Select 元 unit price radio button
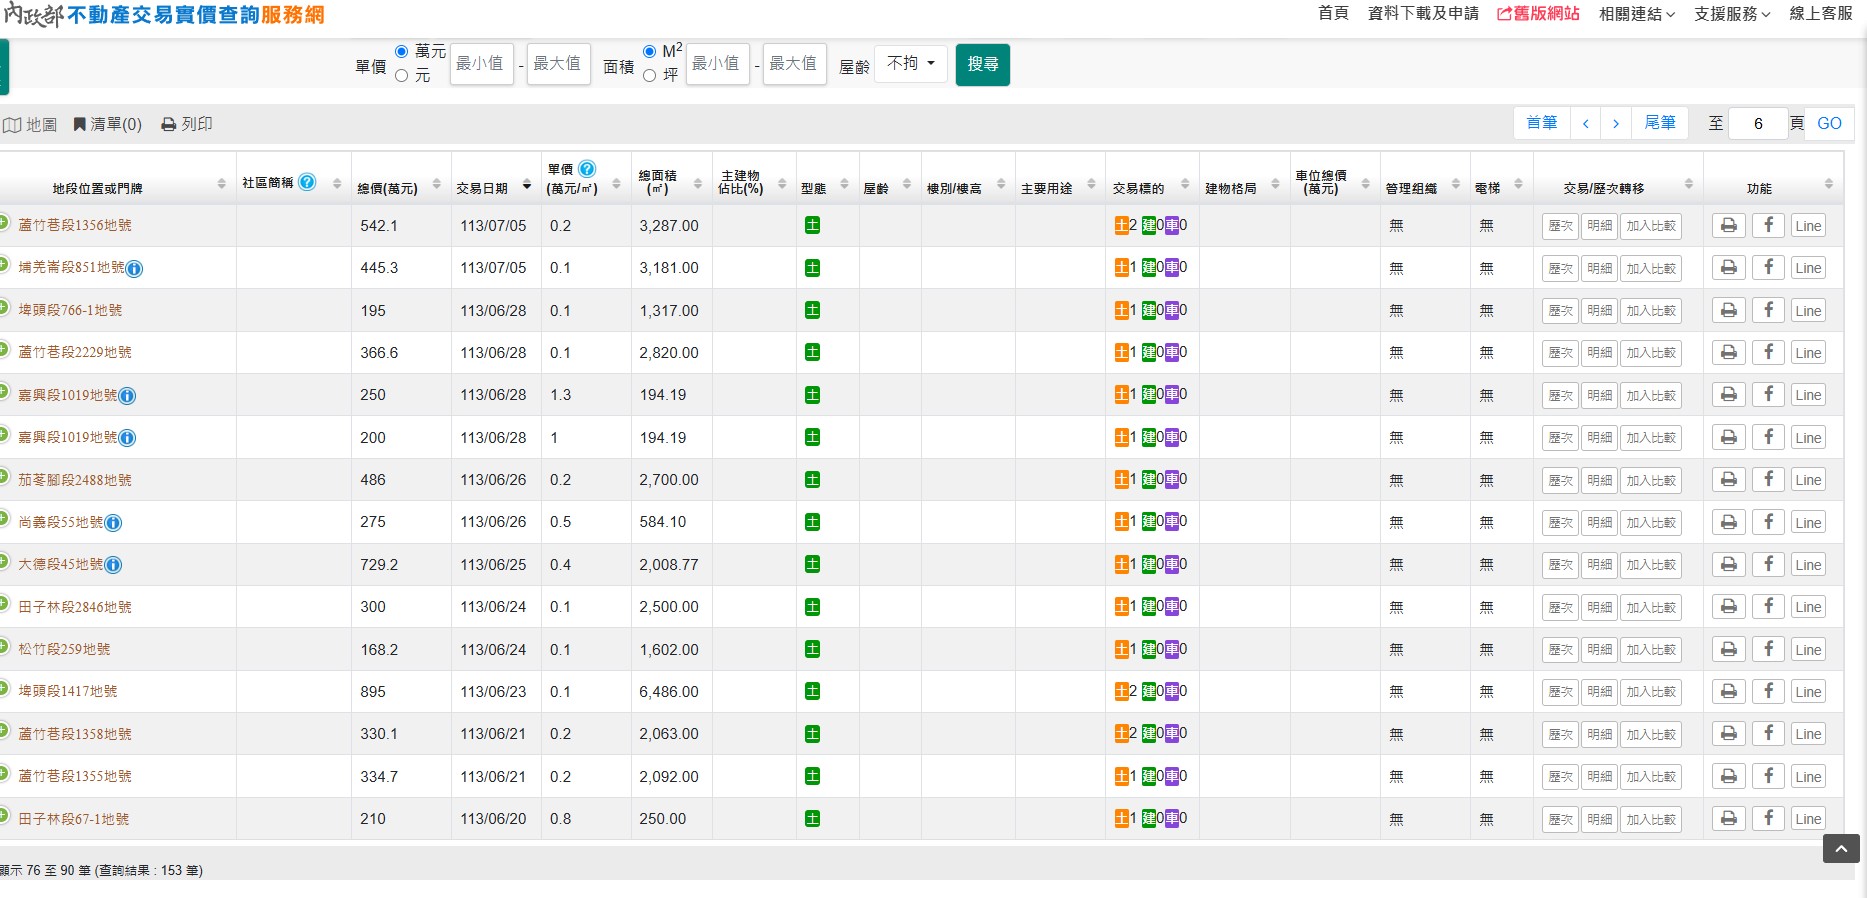Image resolution: width=1867 pixels, height=898 pixels. (x=402, y=76)
